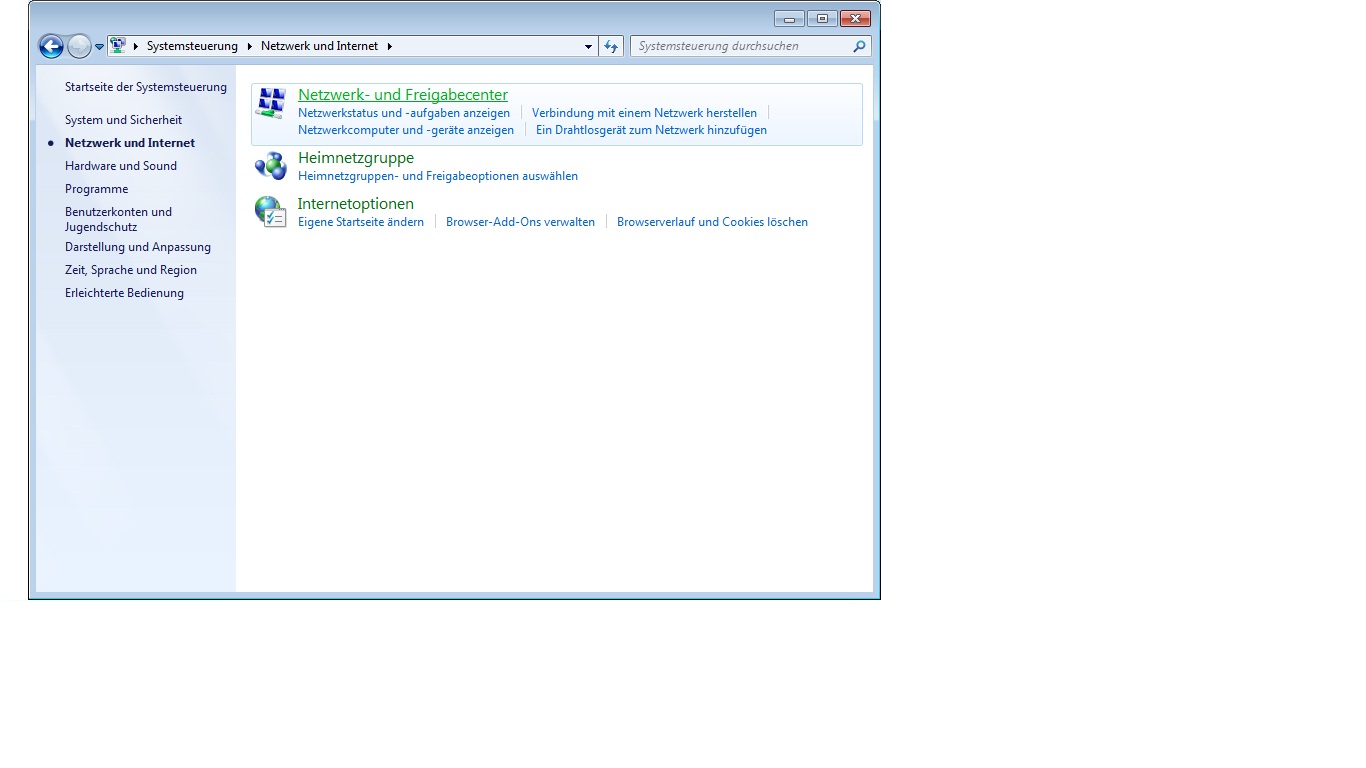
Task: Click Heimnetzgruppen- und Freigabeoptionen auswählen
Action: (438, 176)
